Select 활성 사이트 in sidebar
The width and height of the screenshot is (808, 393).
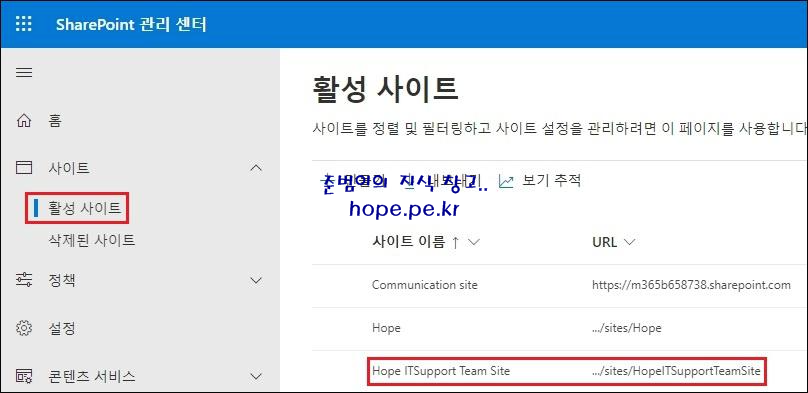point(85,208)
